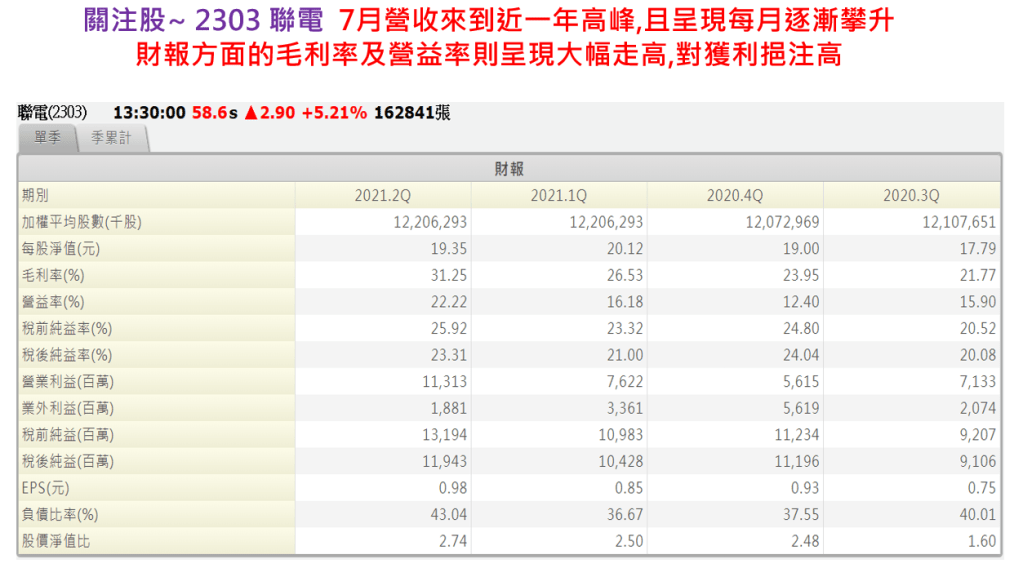The width and height of the screenshot is (1023, 568).
Task: Select the 2021.1Q column header
Action: (559, 196)
